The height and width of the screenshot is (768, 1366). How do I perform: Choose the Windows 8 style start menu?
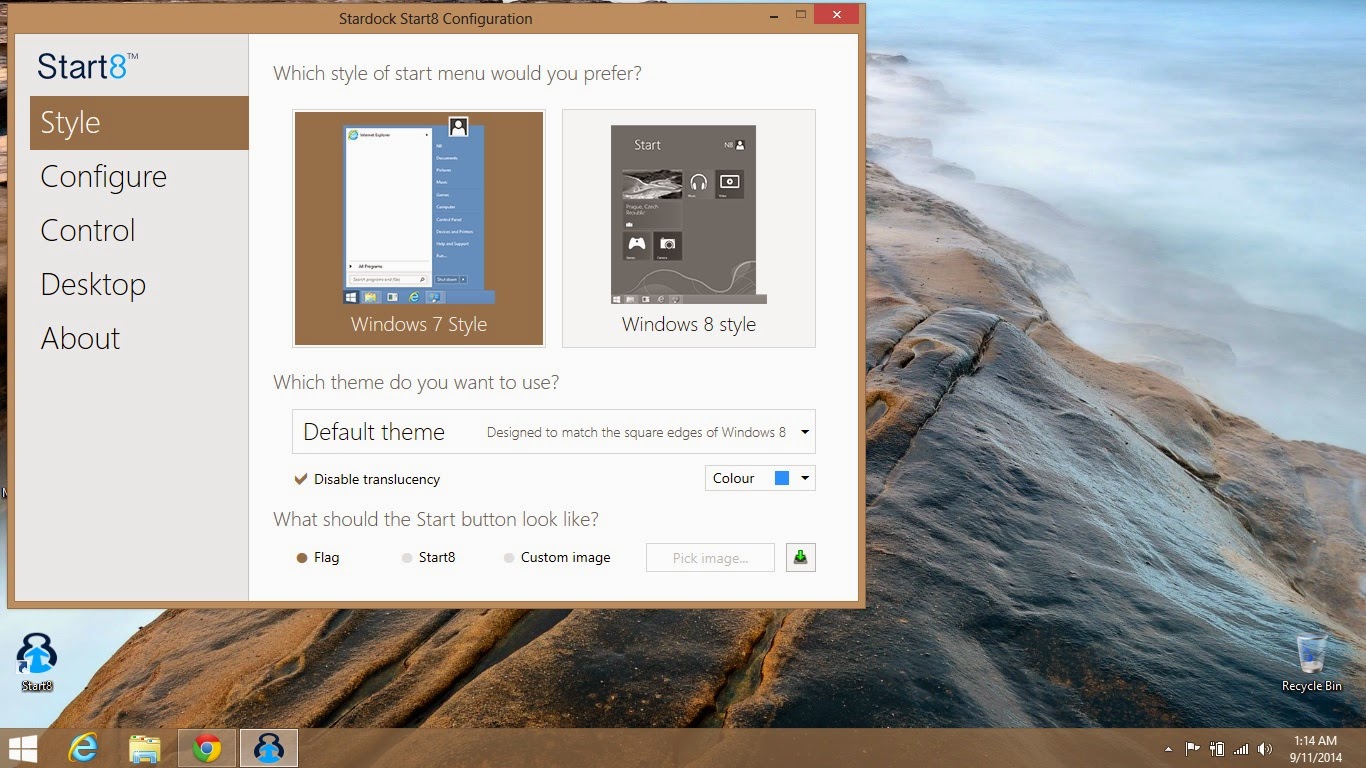click(689, 228)
